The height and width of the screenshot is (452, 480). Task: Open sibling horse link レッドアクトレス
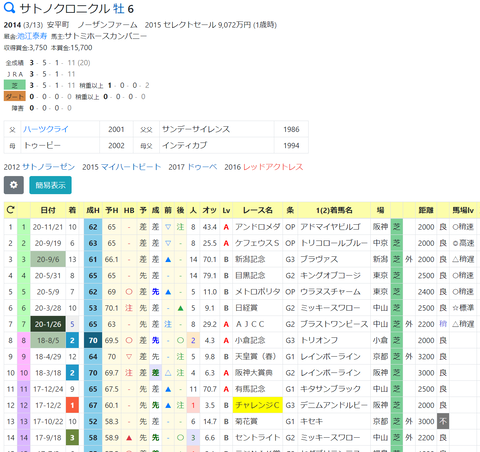tap(273, 167)
